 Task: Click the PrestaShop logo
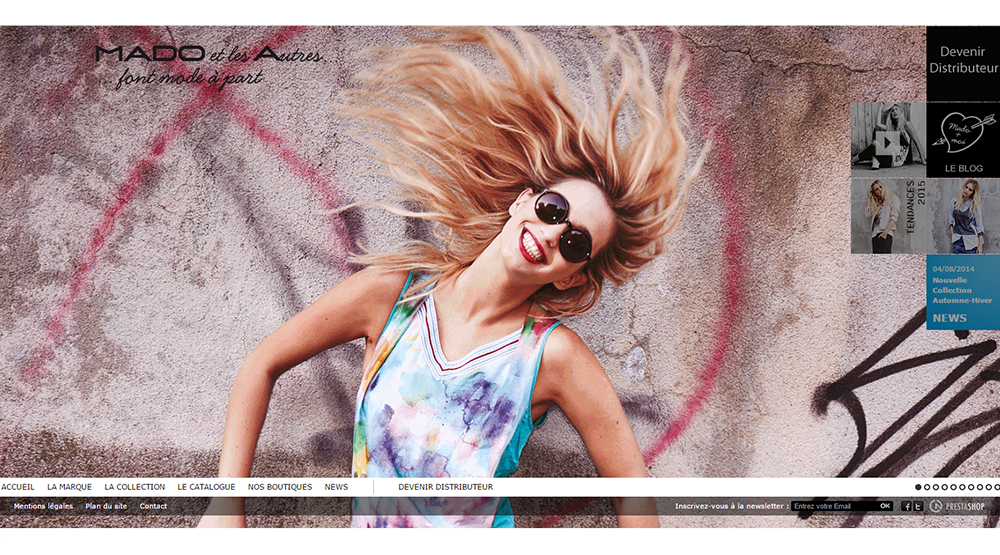(957, 507)
